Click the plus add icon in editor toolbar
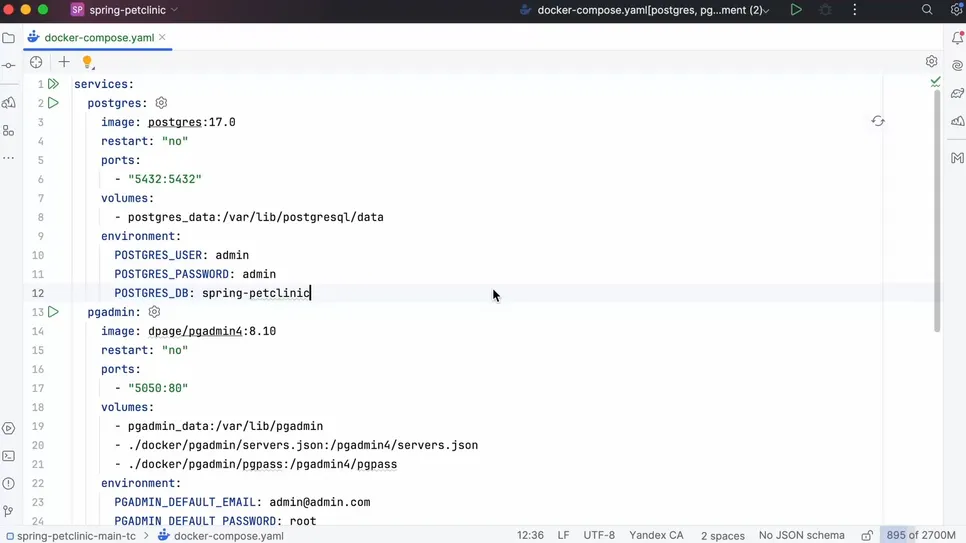966x543 pixels. point(64,62)
